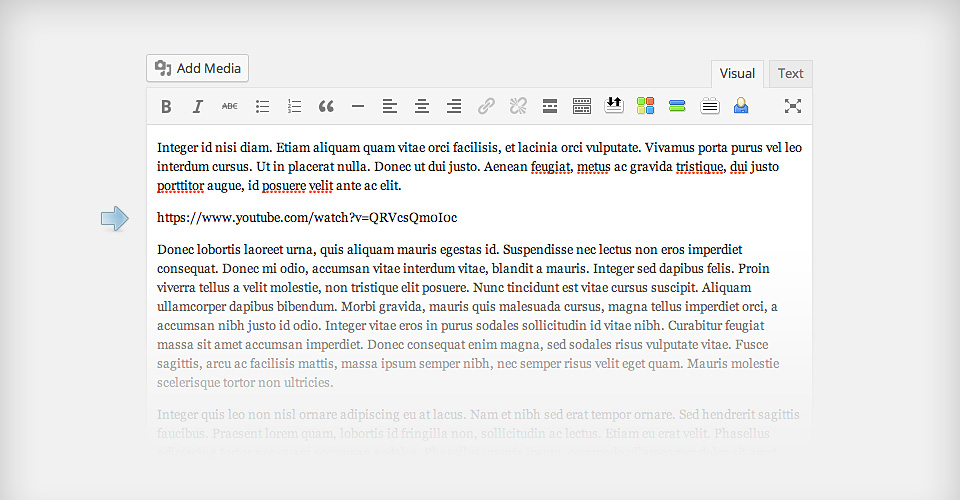
Task: Enter distraction-free fullscreen mode
Action: [x=793, y=106]
